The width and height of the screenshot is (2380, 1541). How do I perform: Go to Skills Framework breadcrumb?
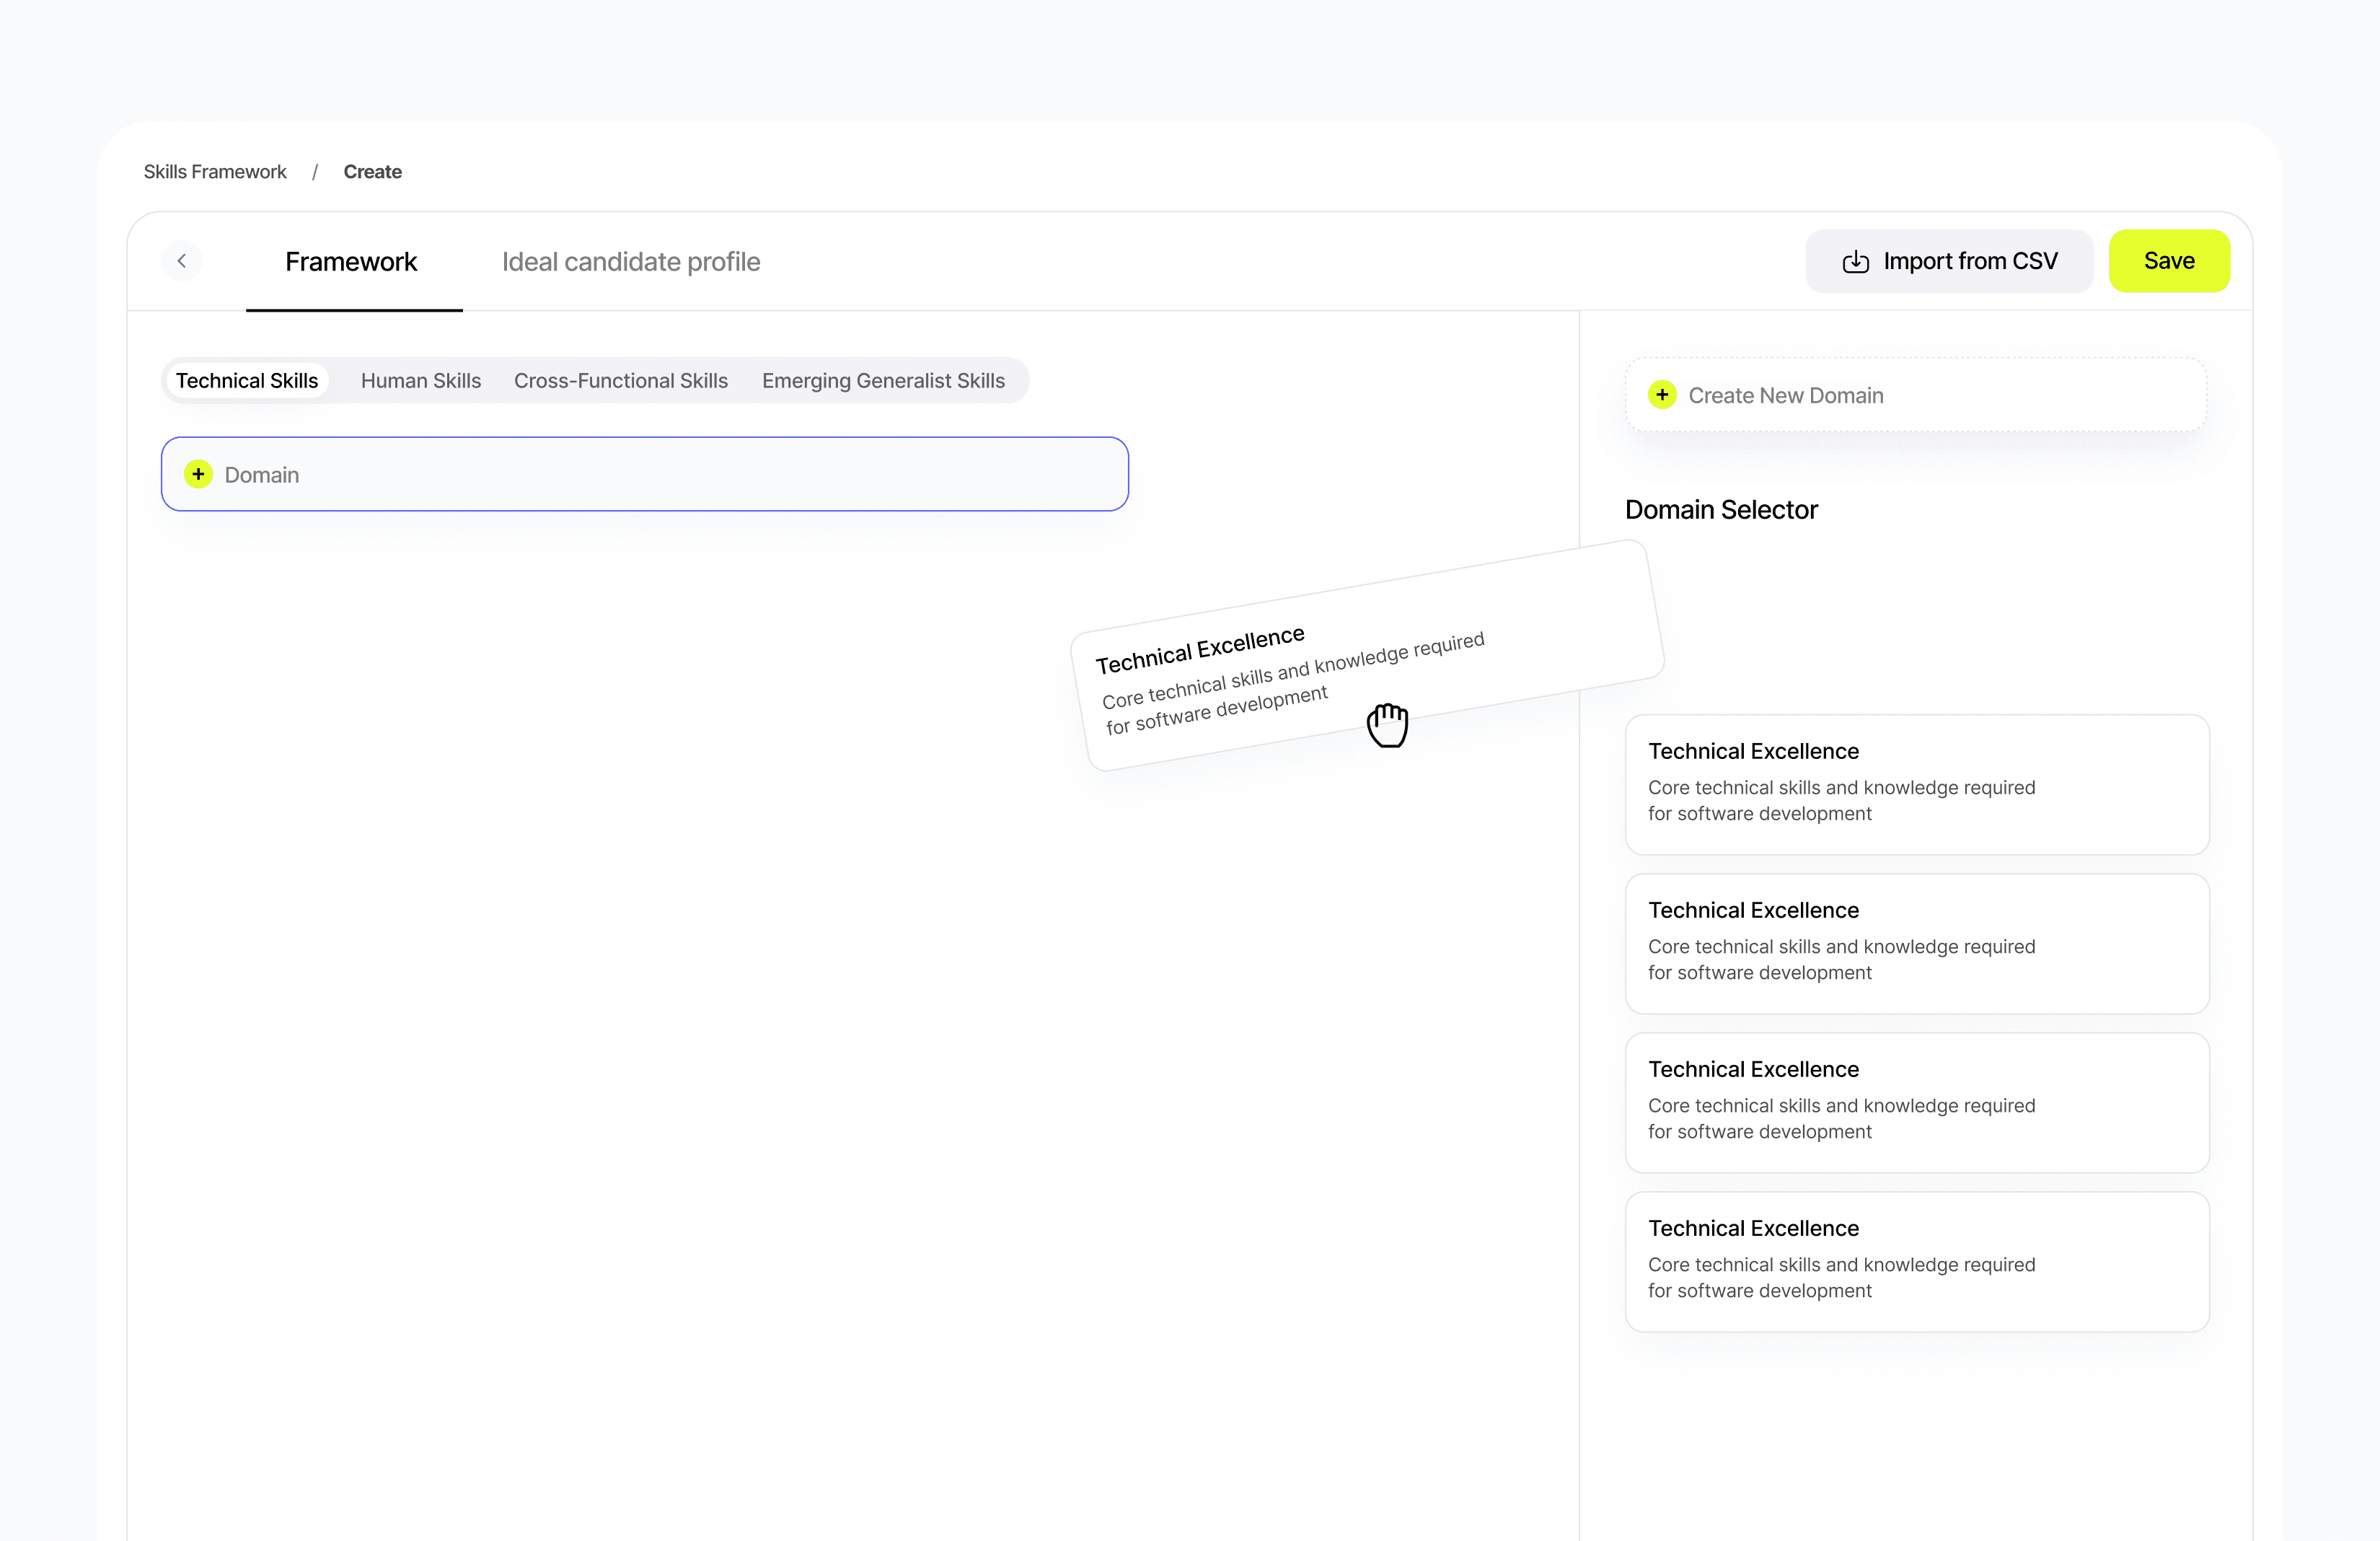[215, 171]
